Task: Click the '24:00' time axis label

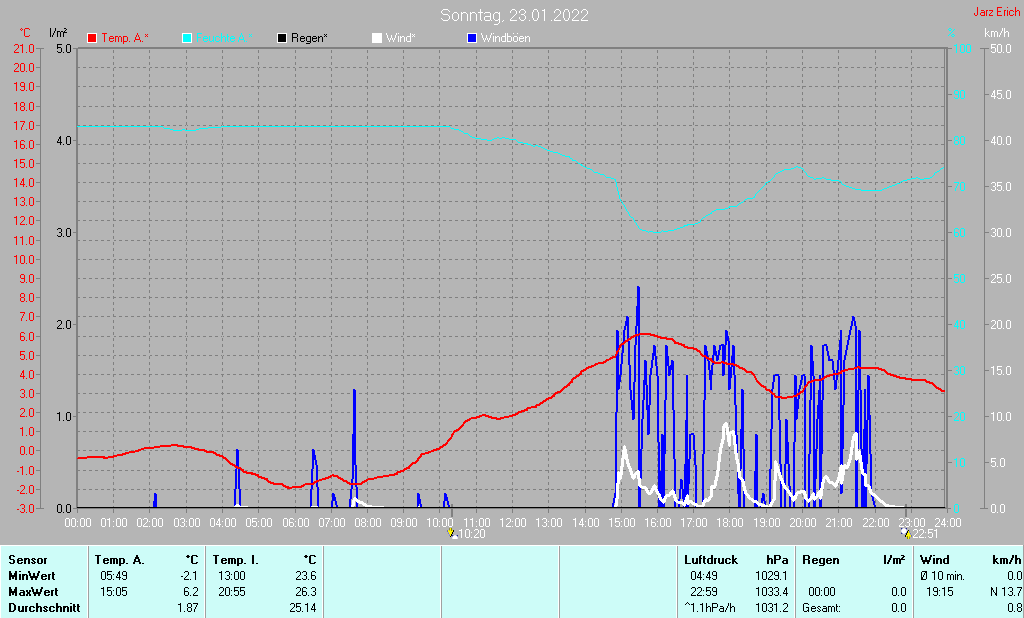Action: tap(948, 523)
